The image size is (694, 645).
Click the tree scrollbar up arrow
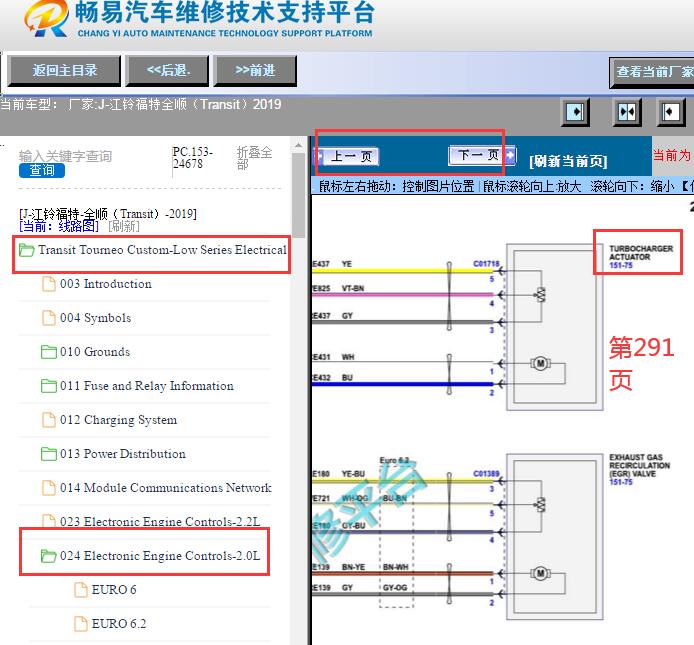299,145
